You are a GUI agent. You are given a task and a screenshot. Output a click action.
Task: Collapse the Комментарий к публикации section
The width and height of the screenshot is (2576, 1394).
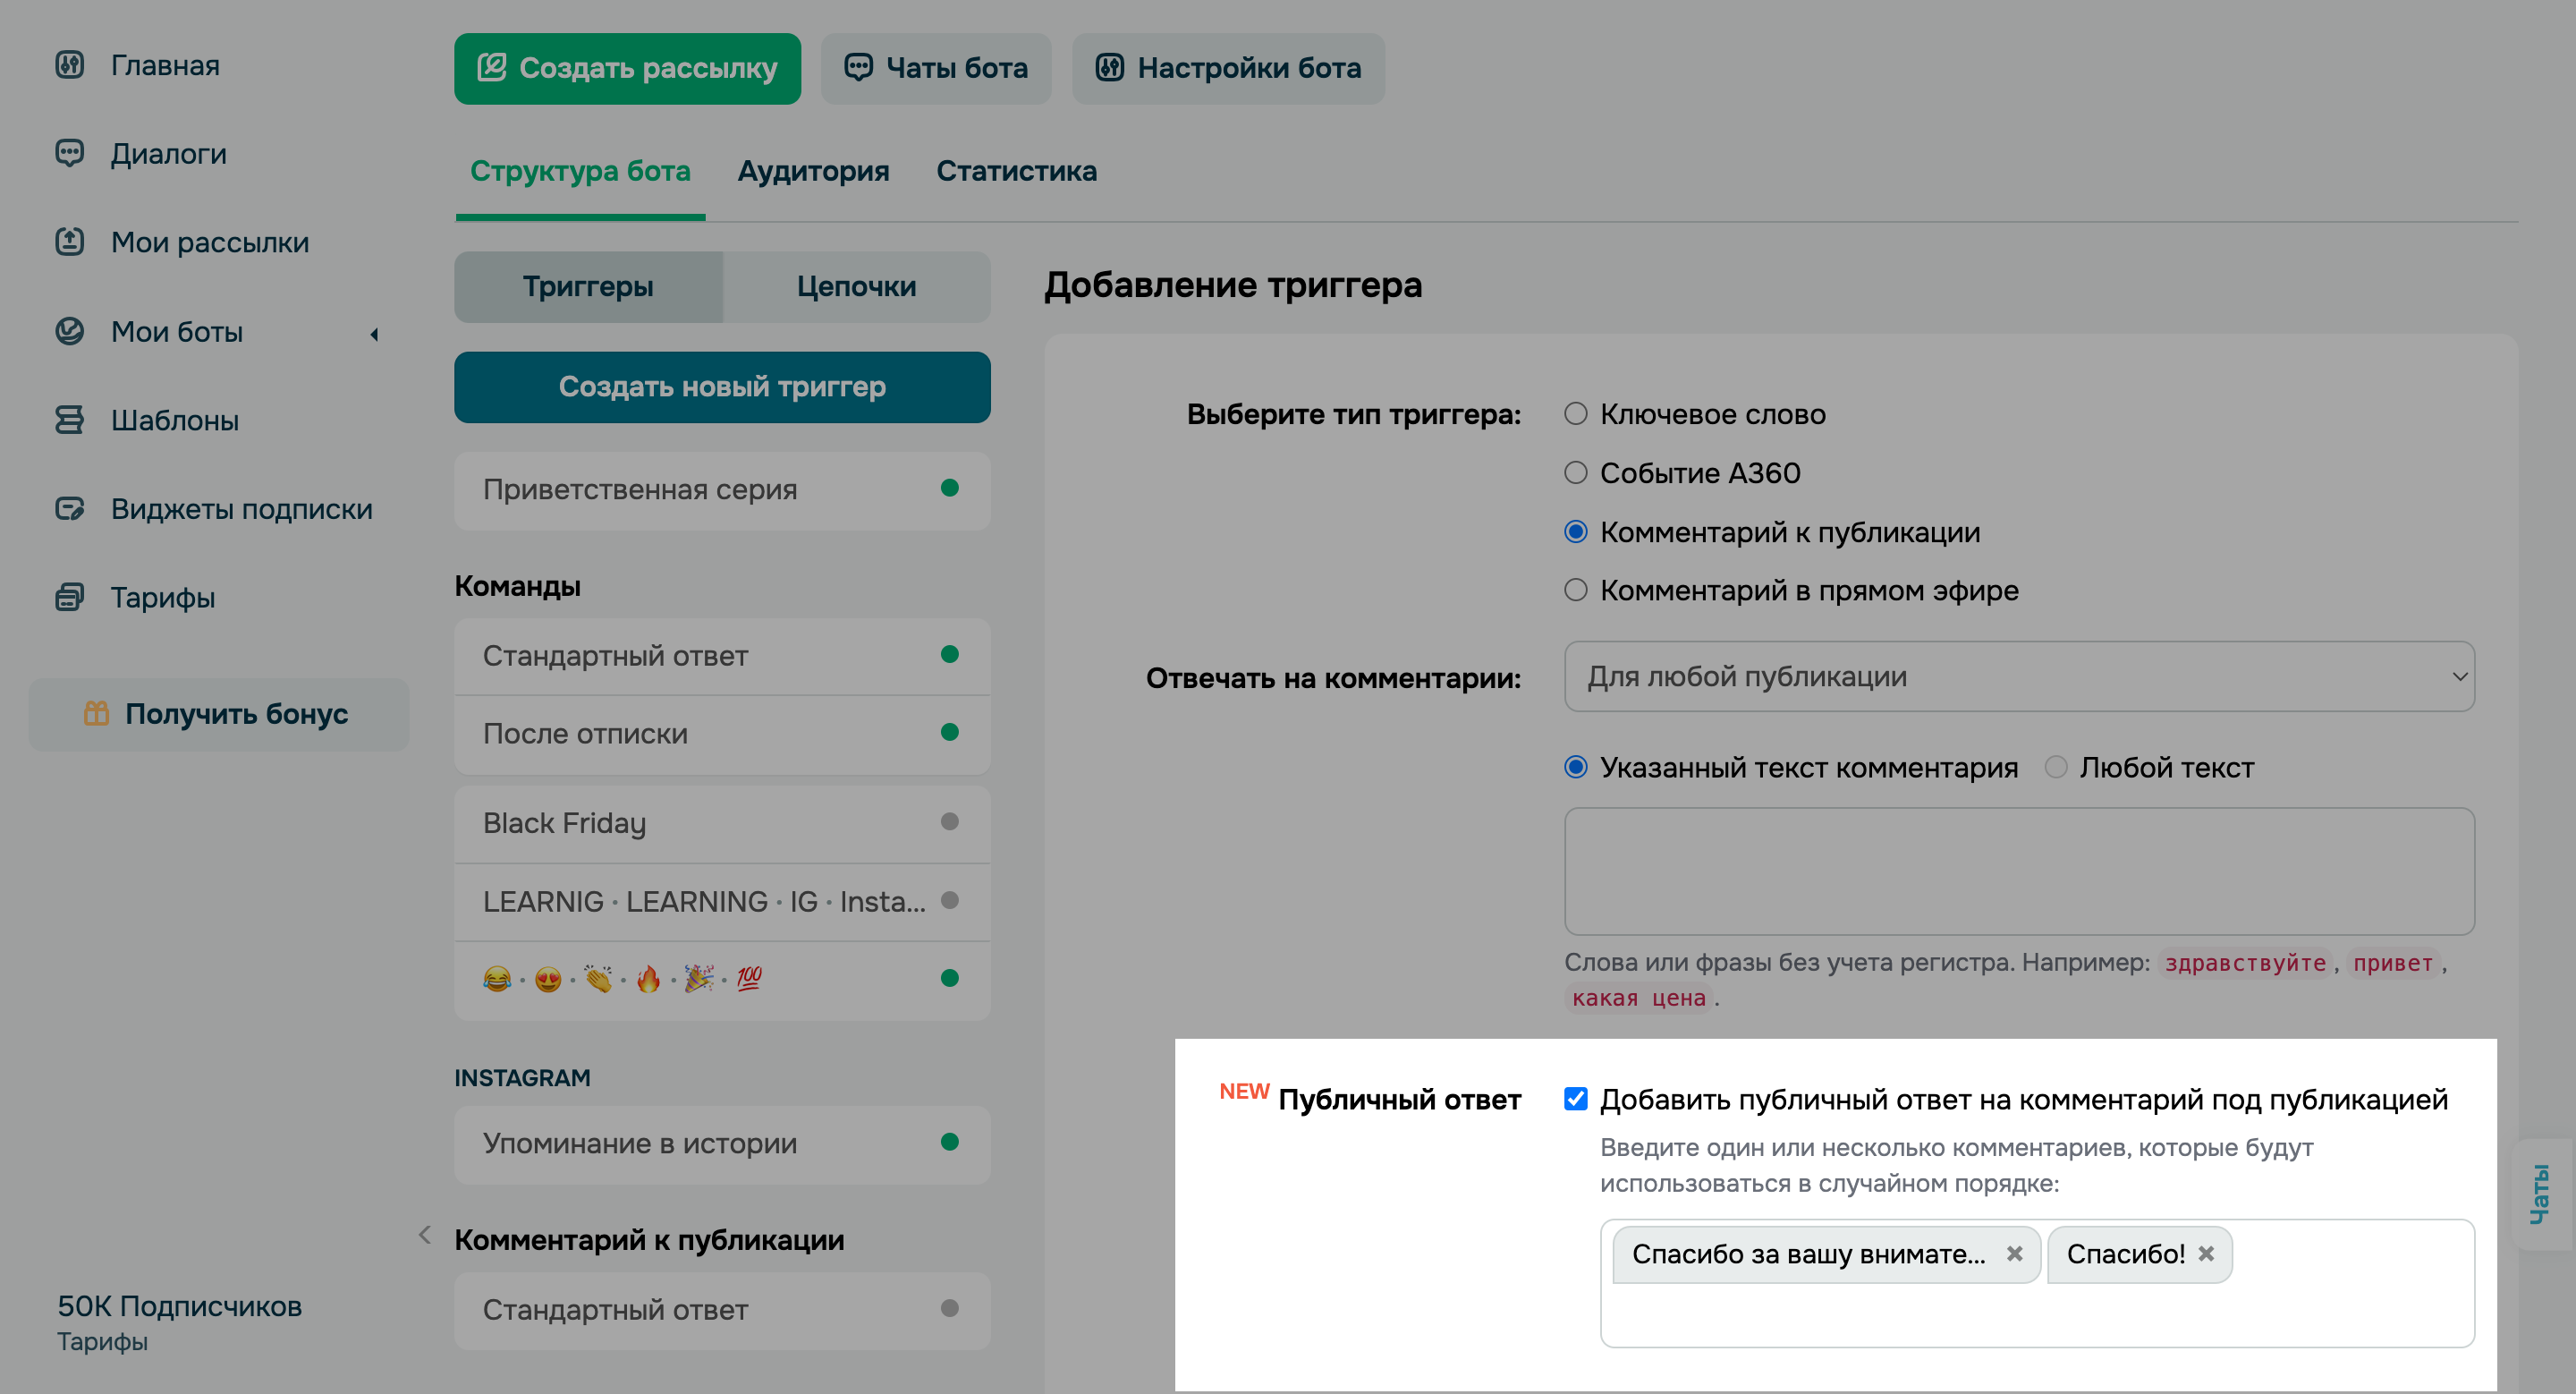425,1235
